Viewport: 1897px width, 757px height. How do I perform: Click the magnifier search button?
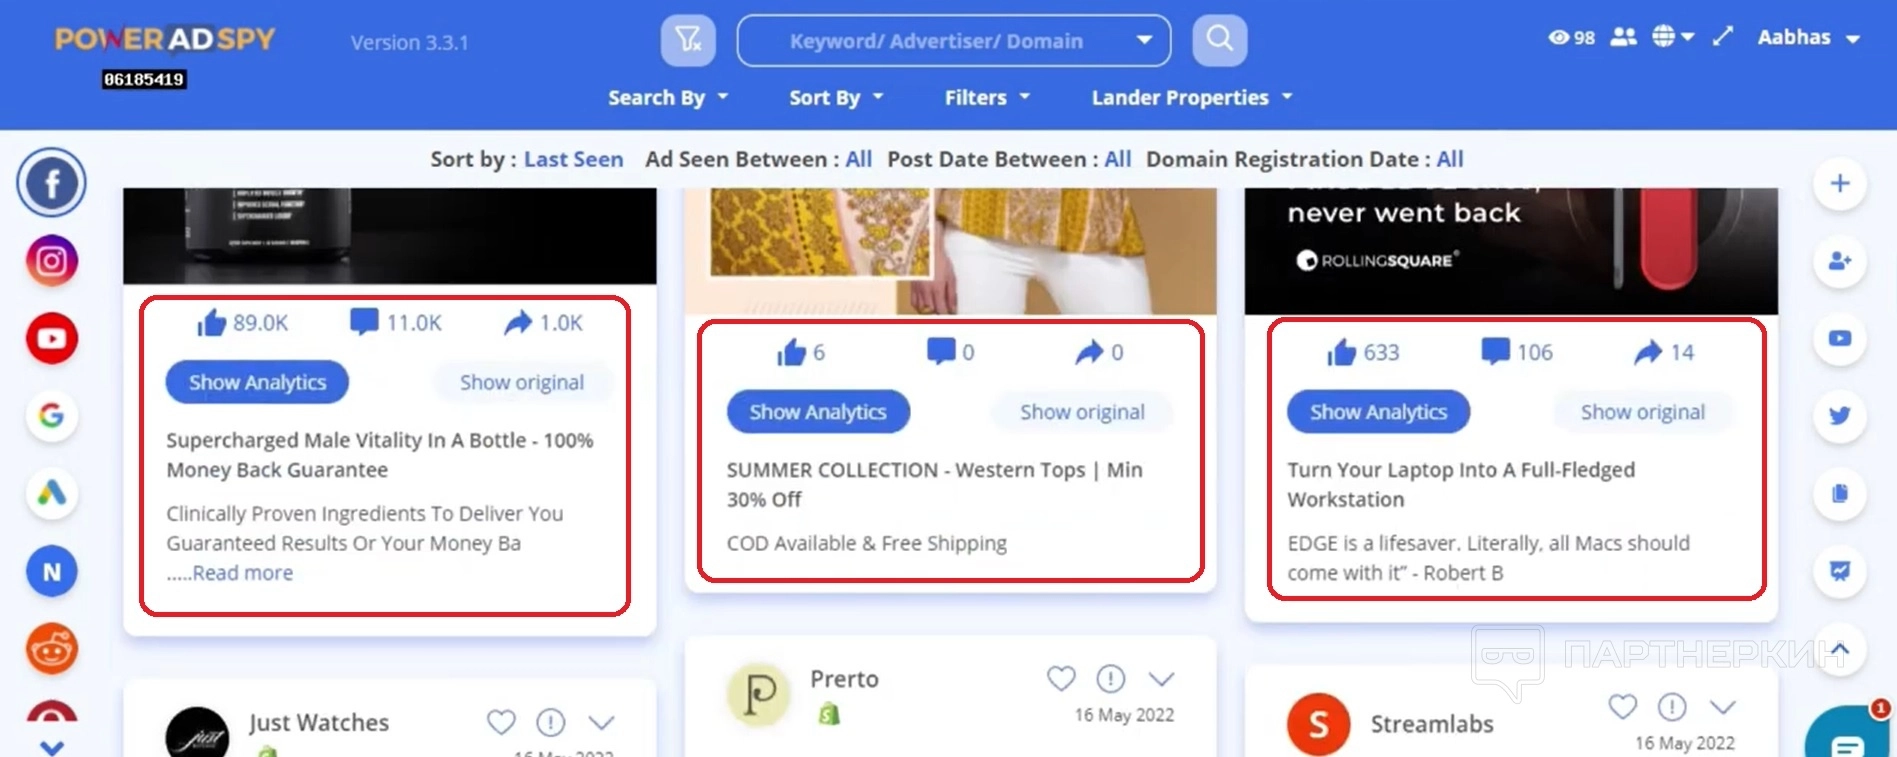[x=1220, y=40]
